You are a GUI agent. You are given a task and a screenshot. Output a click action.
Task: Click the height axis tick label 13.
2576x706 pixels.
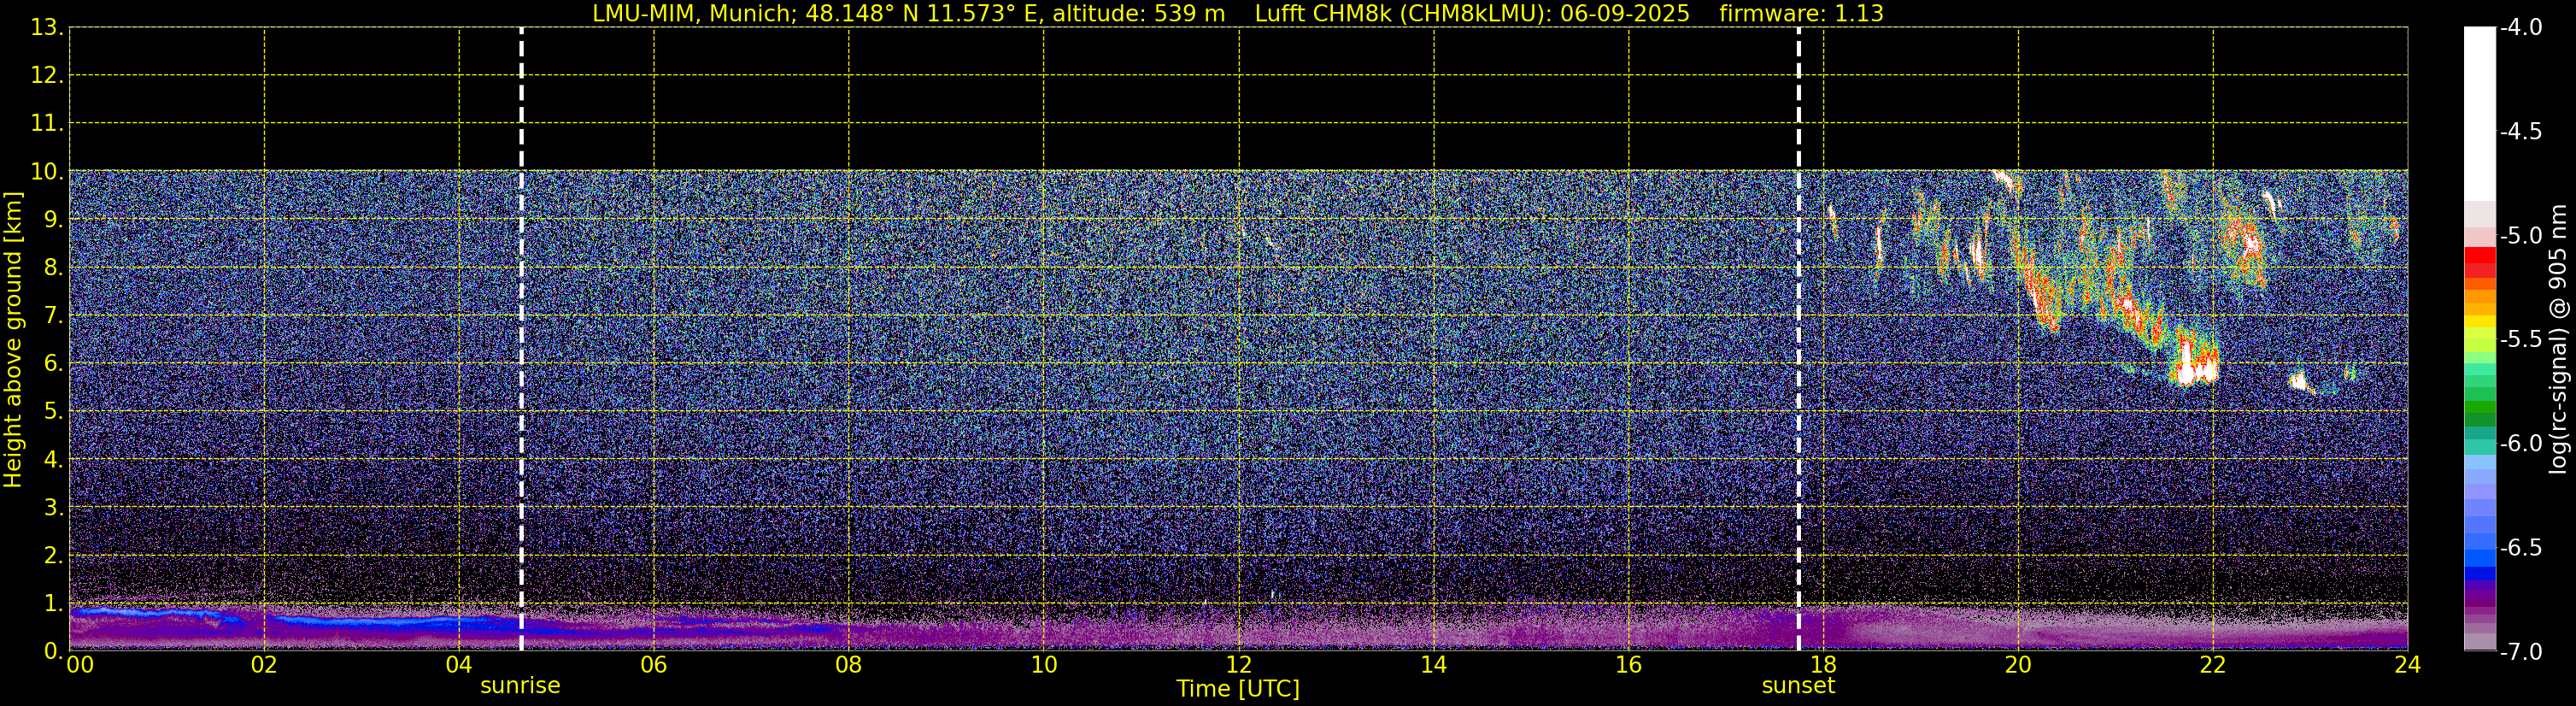pos(47,28)
